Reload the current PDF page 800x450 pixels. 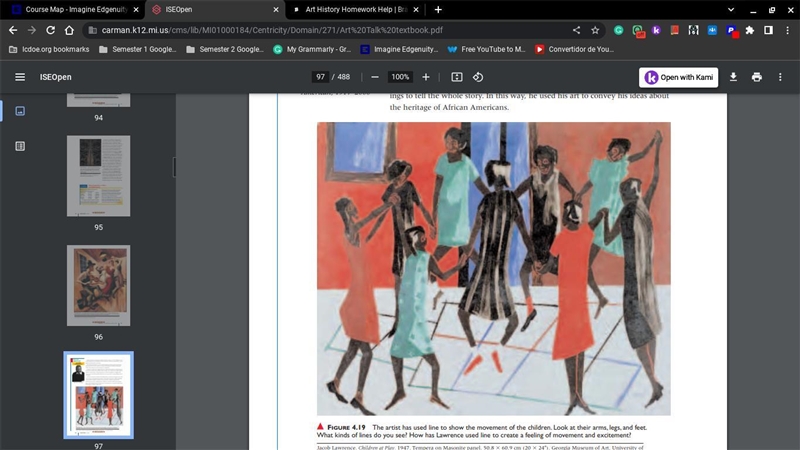(51, 30)
